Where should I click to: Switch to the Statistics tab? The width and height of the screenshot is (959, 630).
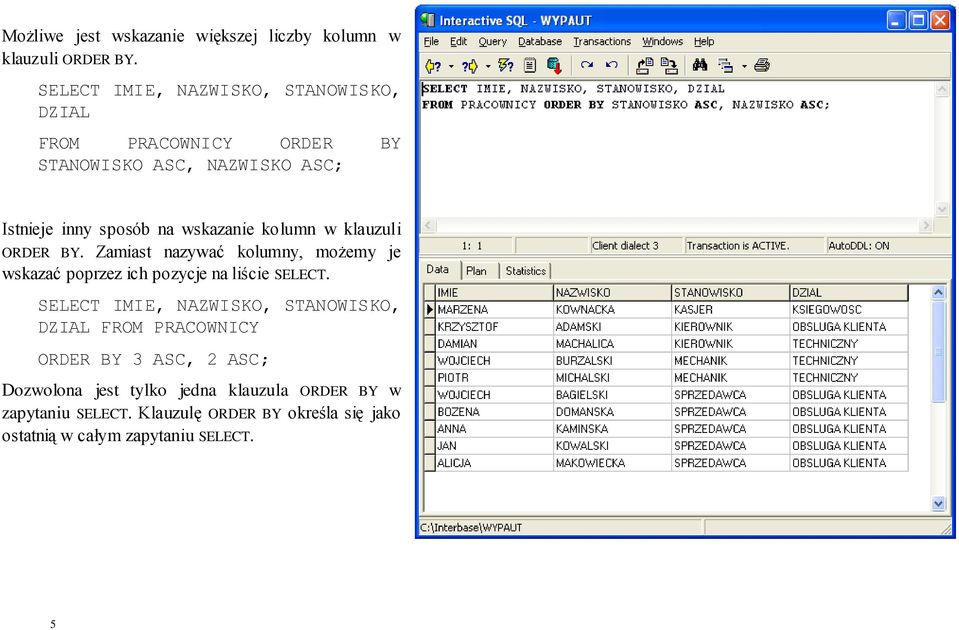click(x=525, y=271)
